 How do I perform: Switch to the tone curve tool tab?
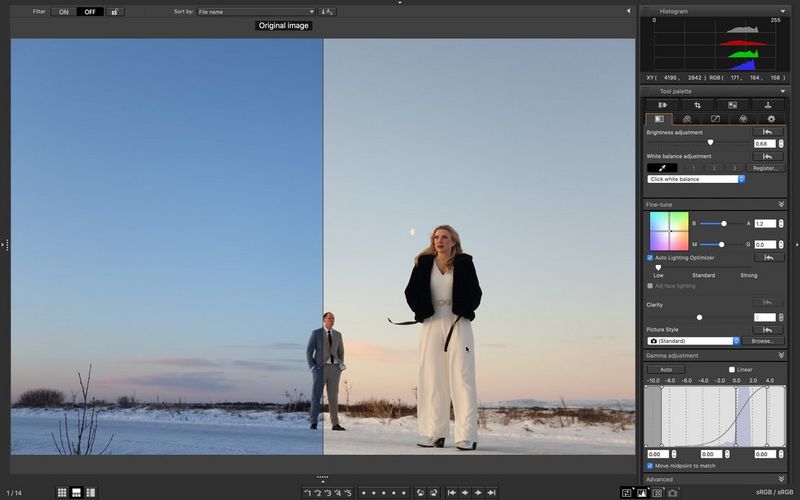[x=715, y=119]
